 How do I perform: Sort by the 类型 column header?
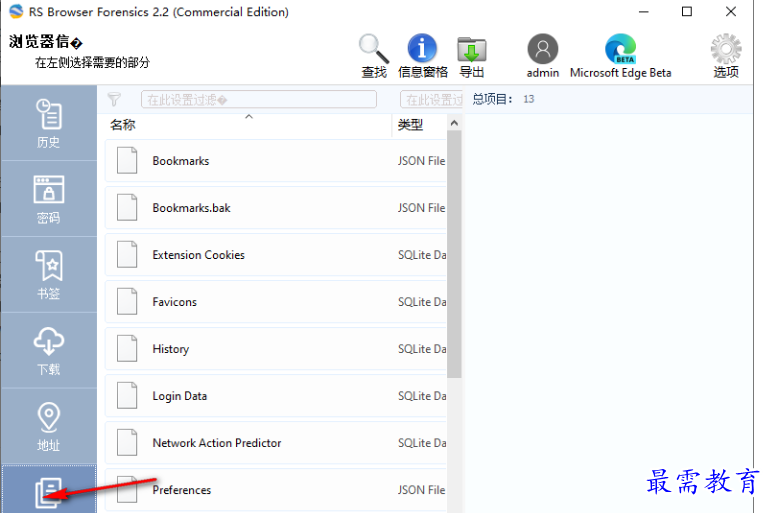410,125
